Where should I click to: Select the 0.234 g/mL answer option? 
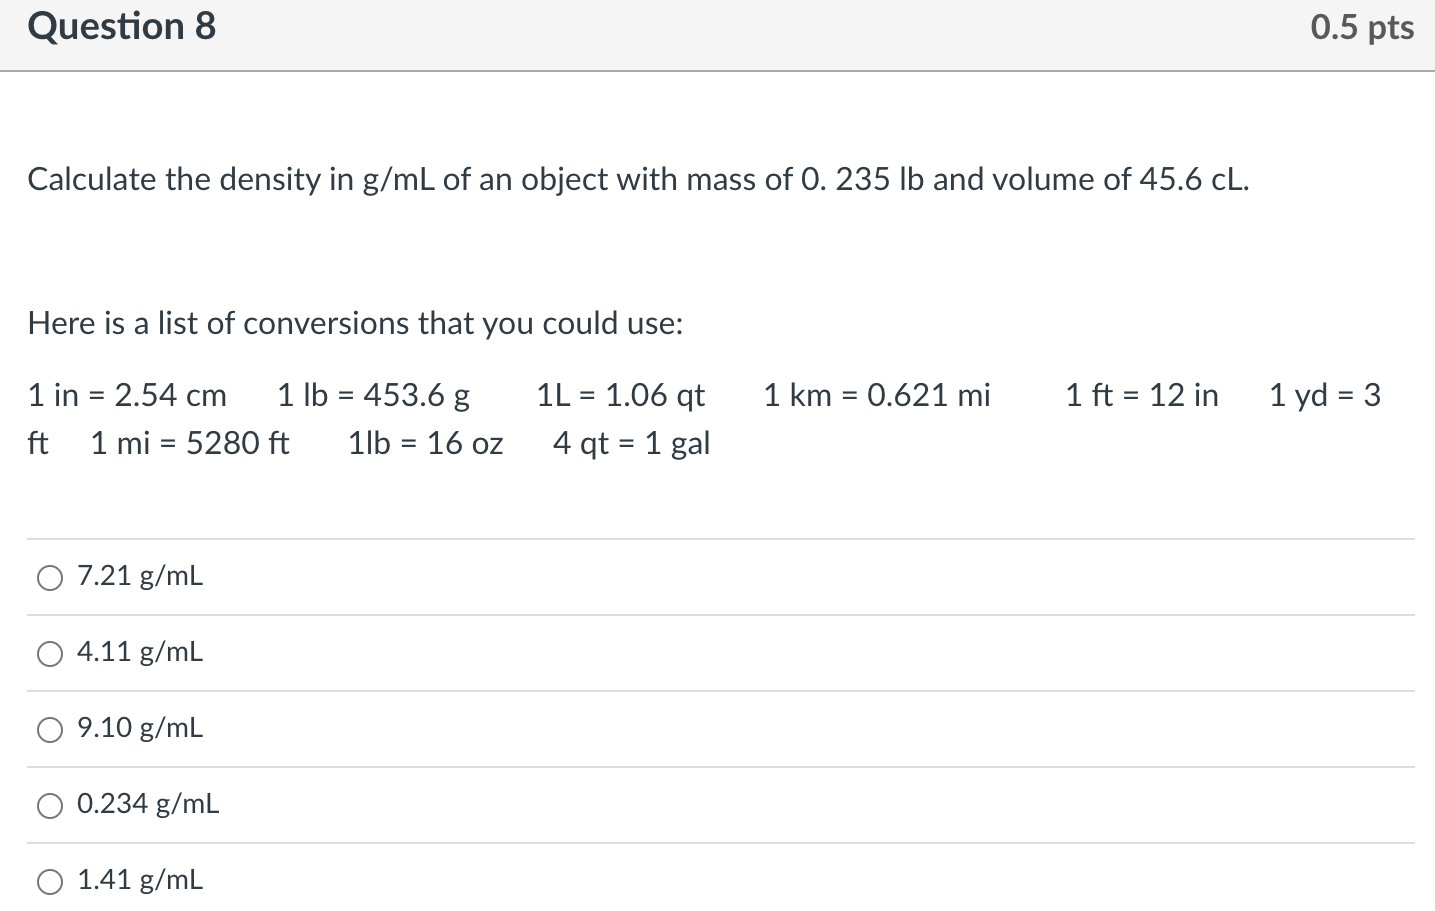pyautogui.click(x=49, y=804)
